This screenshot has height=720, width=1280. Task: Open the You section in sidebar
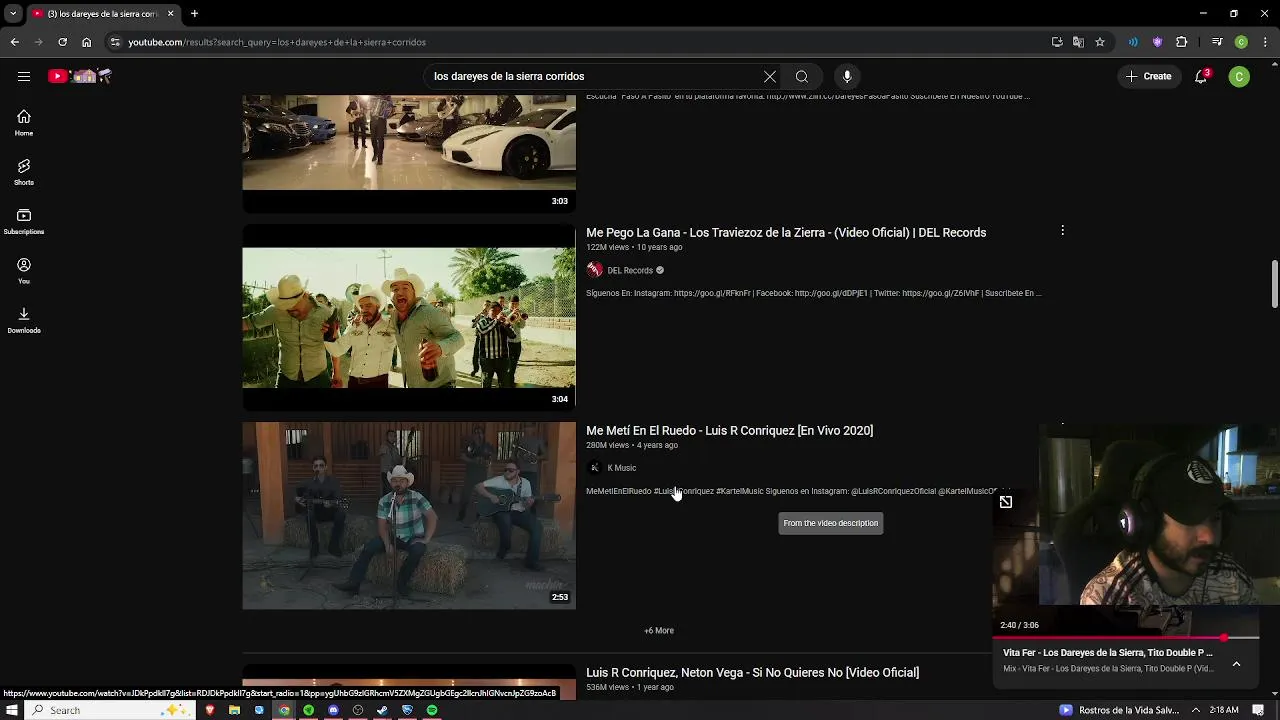pos(24,271)
